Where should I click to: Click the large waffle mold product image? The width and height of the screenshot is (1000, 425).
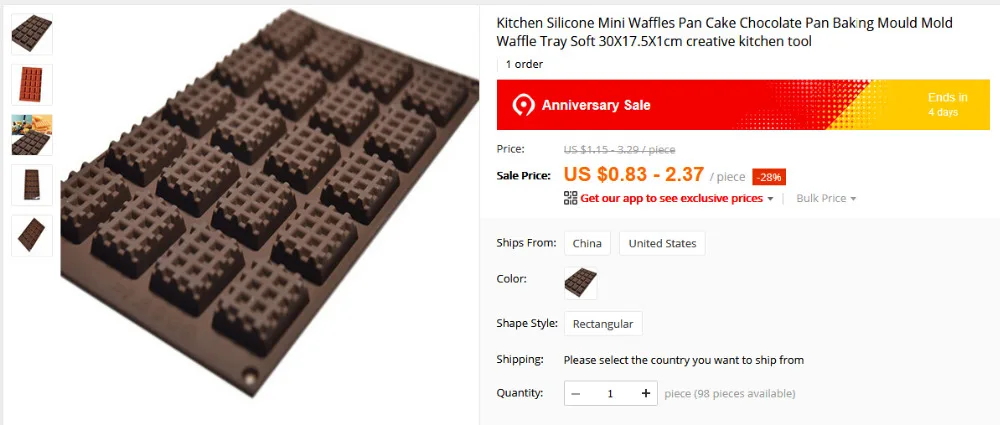click(x=270, y=204)
